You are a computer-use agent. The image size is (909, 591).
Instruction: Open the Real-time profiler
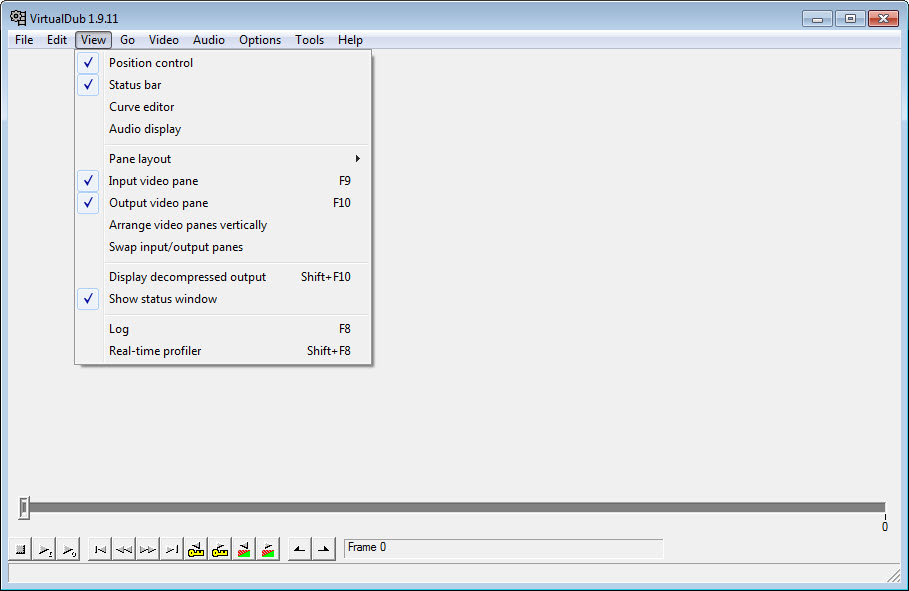(x=223, y=351)
